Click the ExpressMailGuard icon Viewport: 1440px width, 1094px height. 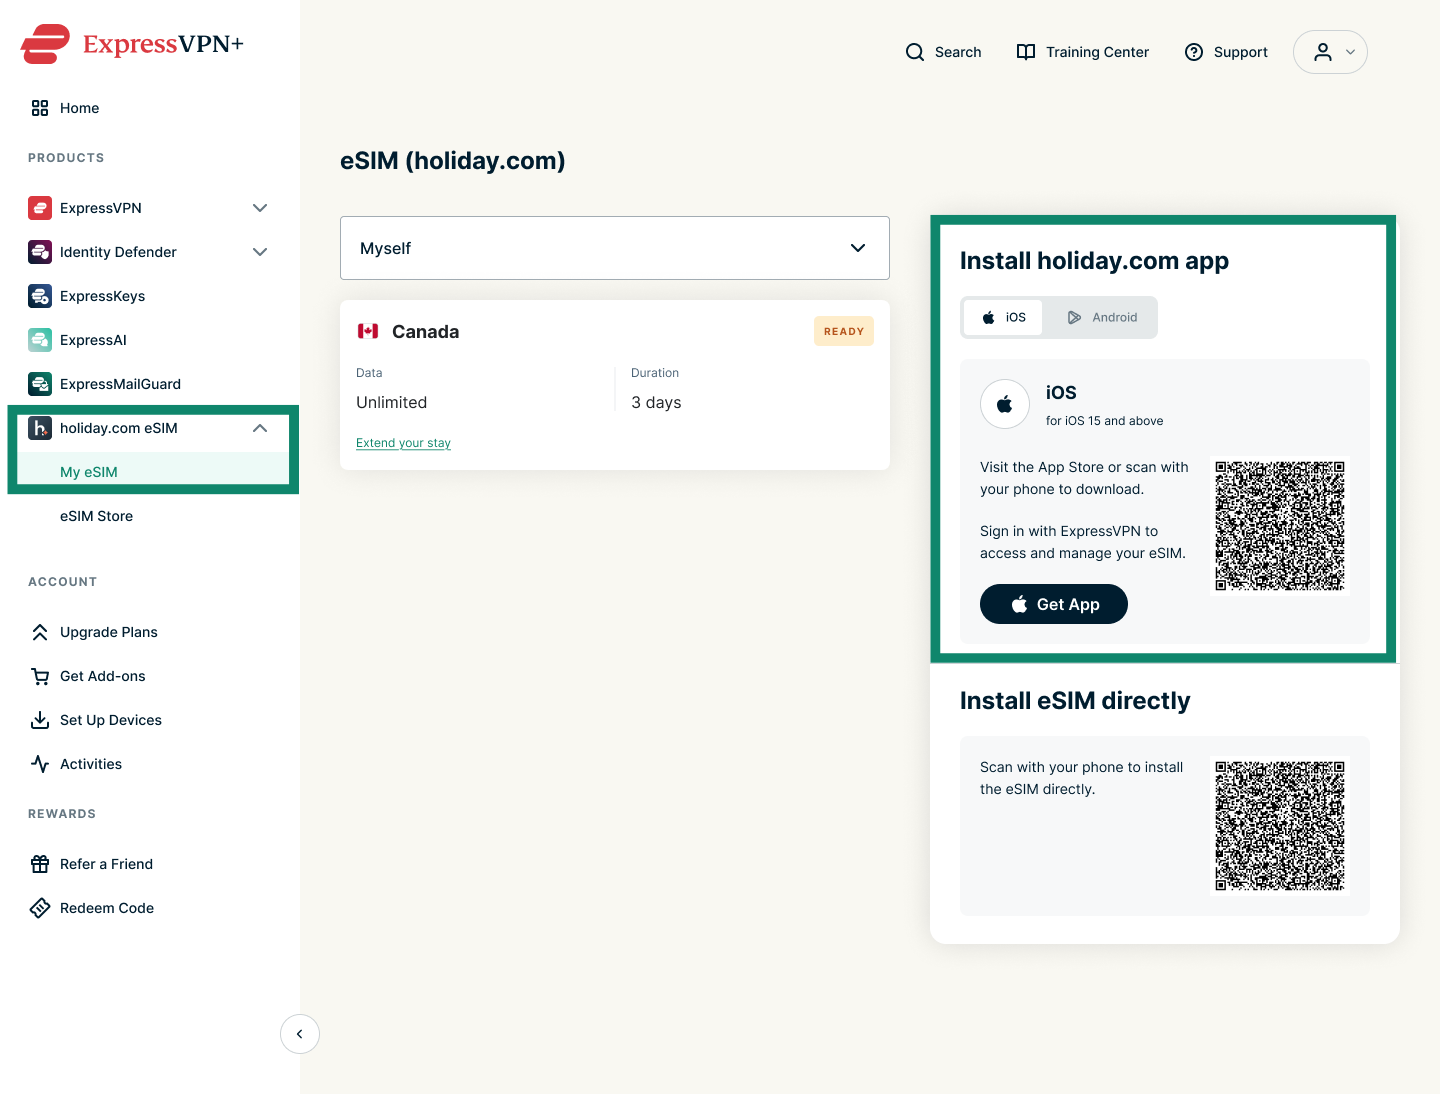point(40,384)
